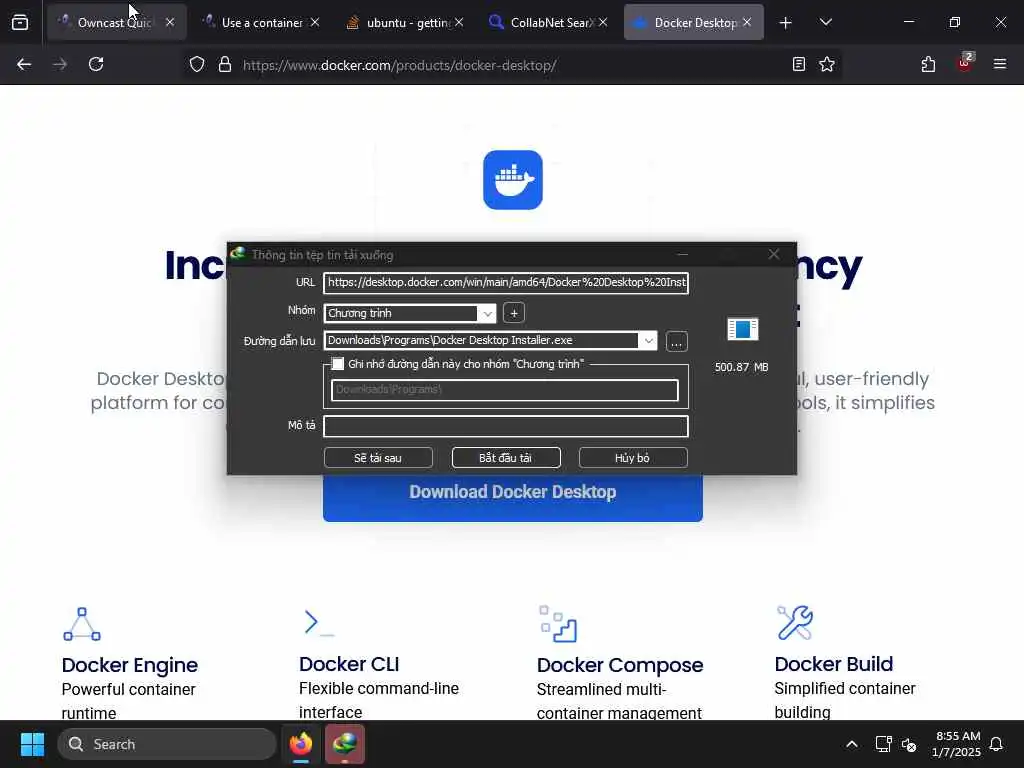Browse save location with ellipsis button

point(676,342)
